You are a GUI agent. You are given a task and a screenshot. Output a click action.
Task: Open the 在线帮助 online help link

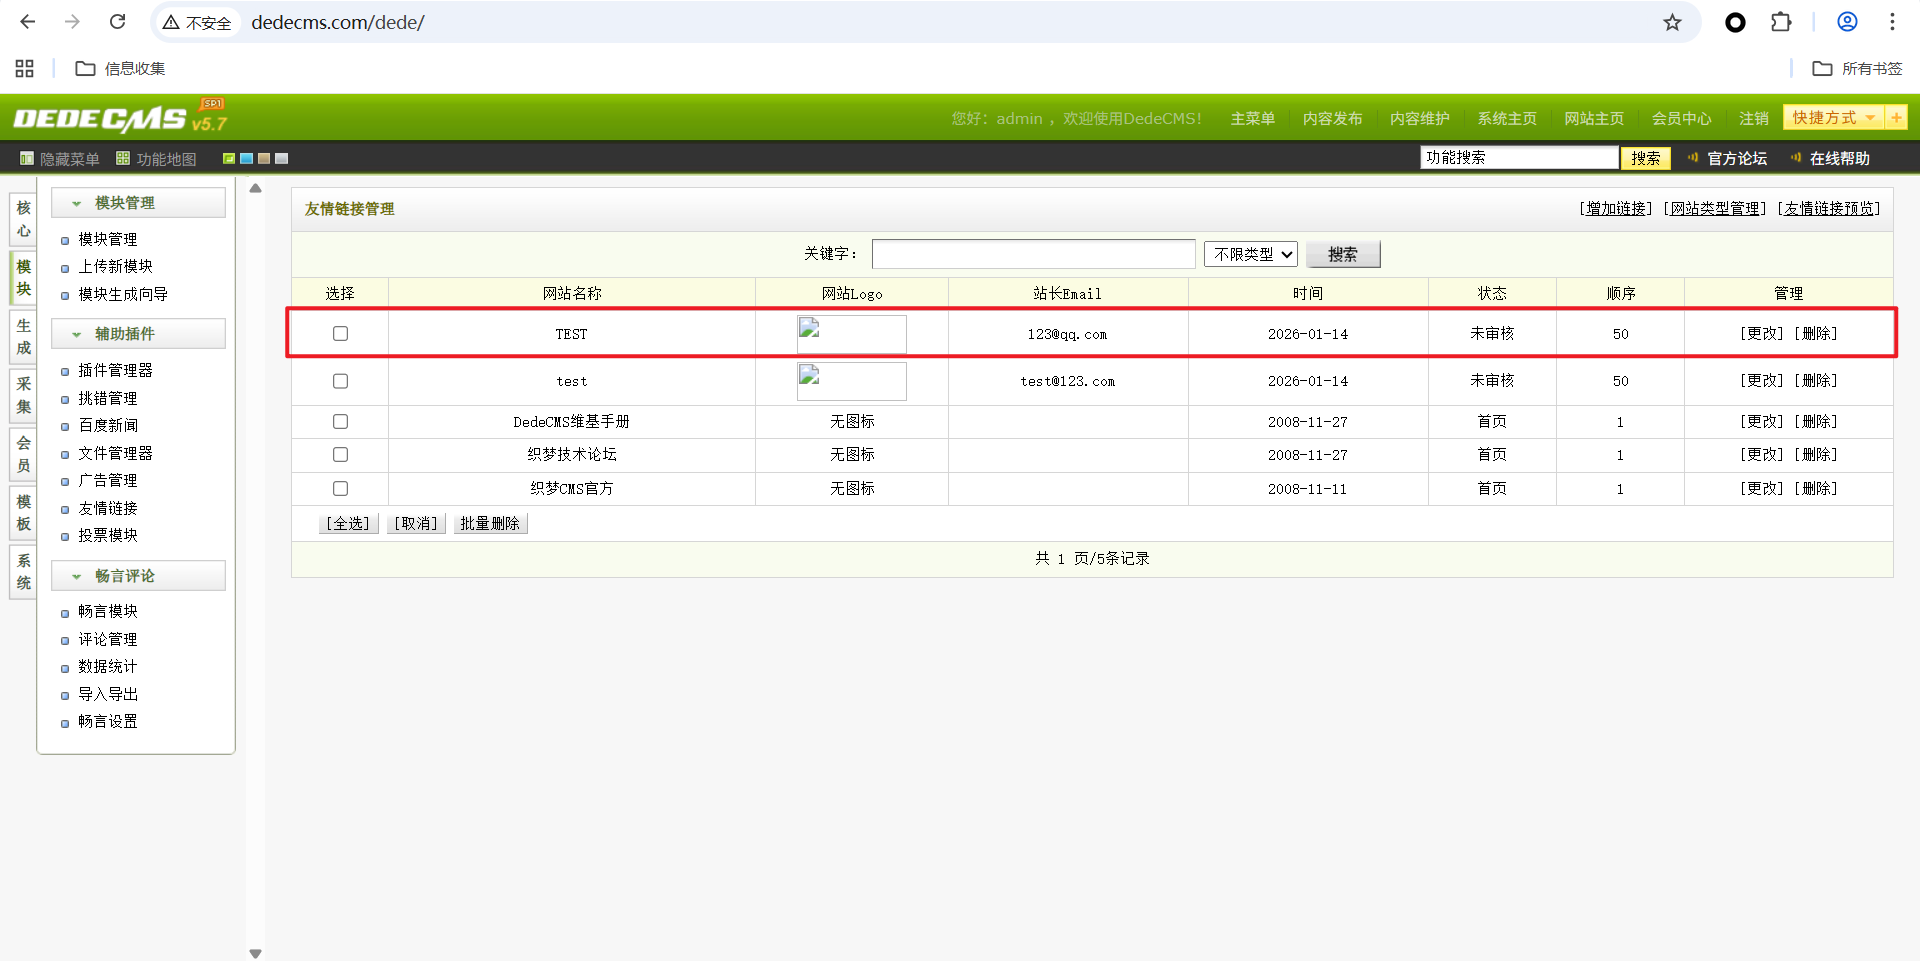point(1839,158)
